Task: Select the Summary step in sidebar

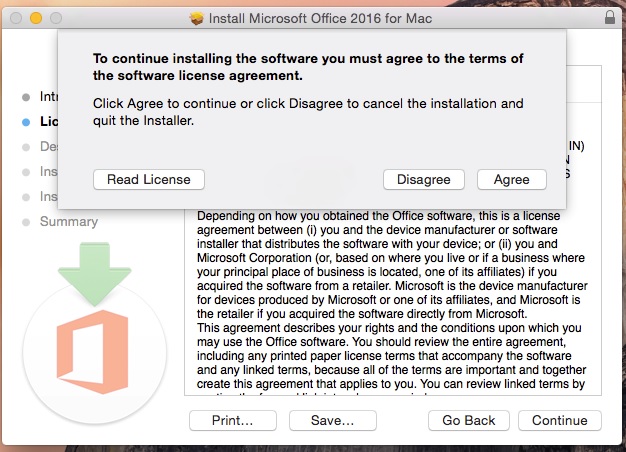Action: 69,222
